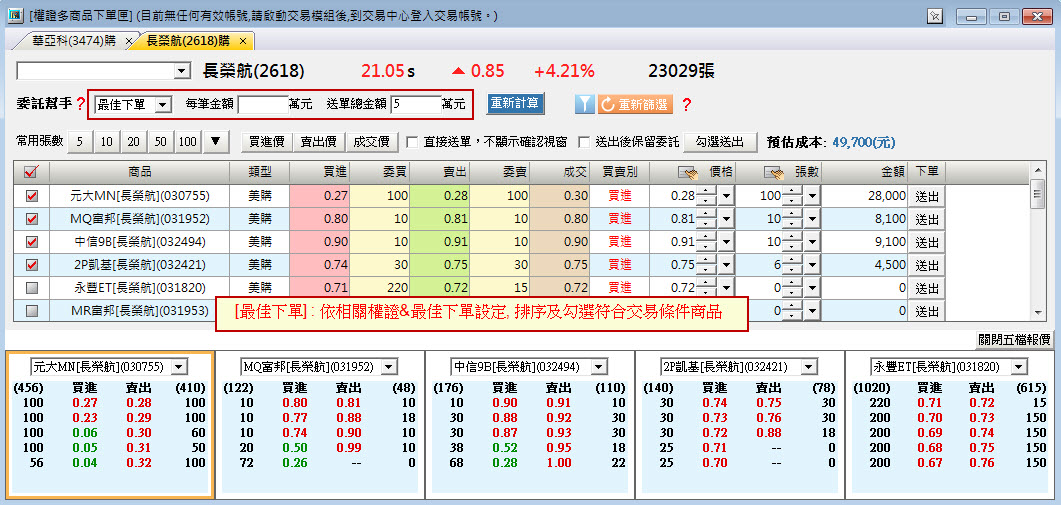1061x505 pixels.
Task: Open 元大MN[長榮航](030755) five-level quote dropdown
Action: tap(179, 366)
